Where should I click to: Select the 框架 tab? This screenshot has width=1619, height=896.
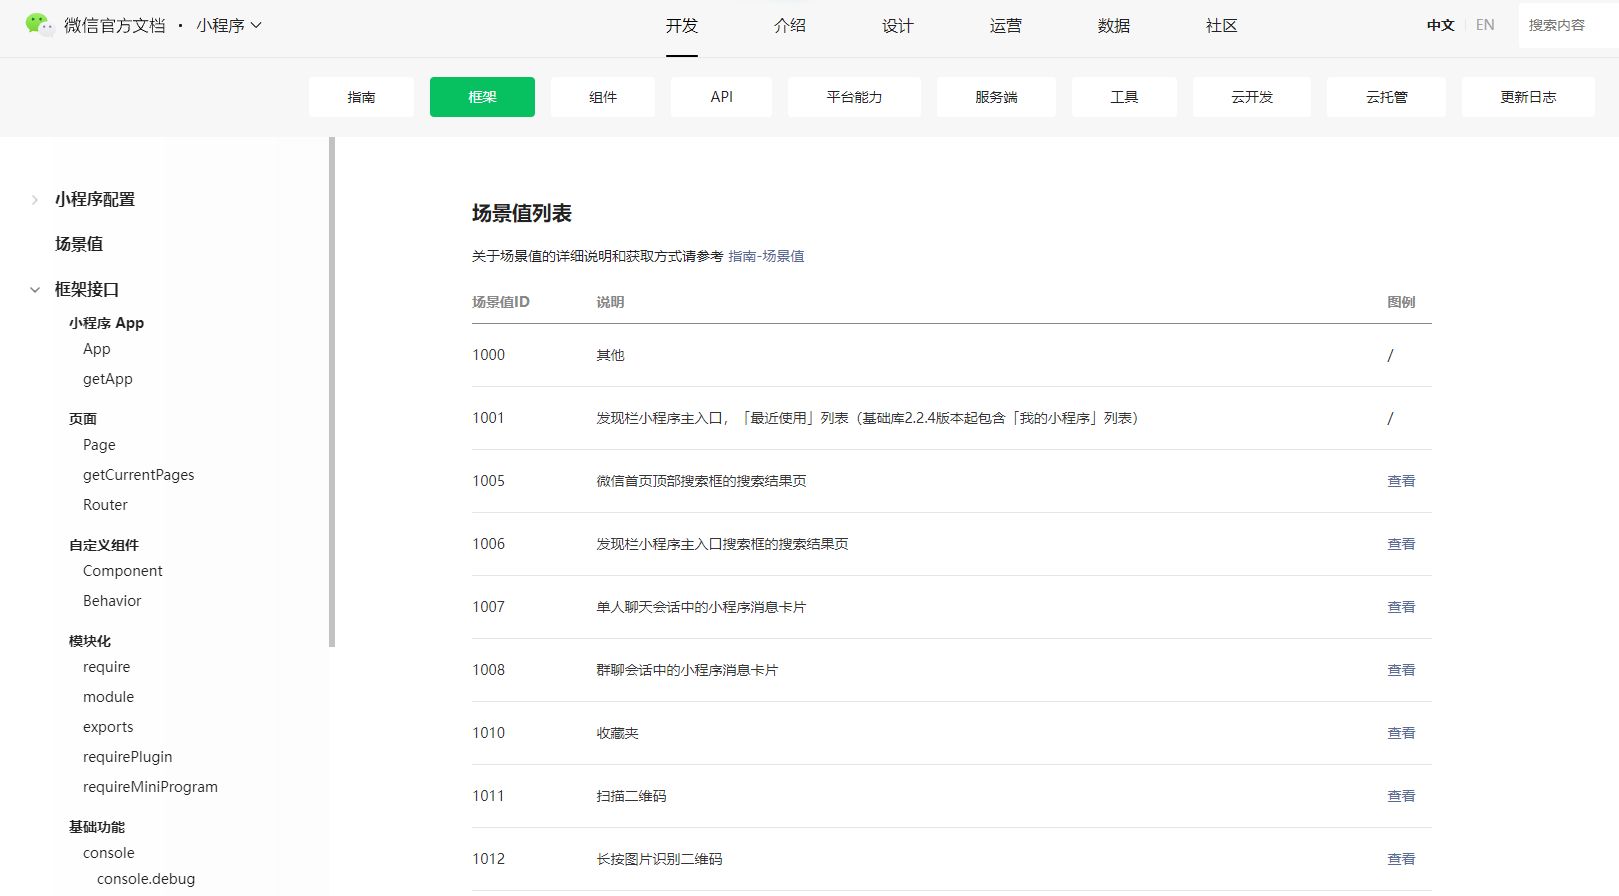pyautogui.click(x=482, y=97)
